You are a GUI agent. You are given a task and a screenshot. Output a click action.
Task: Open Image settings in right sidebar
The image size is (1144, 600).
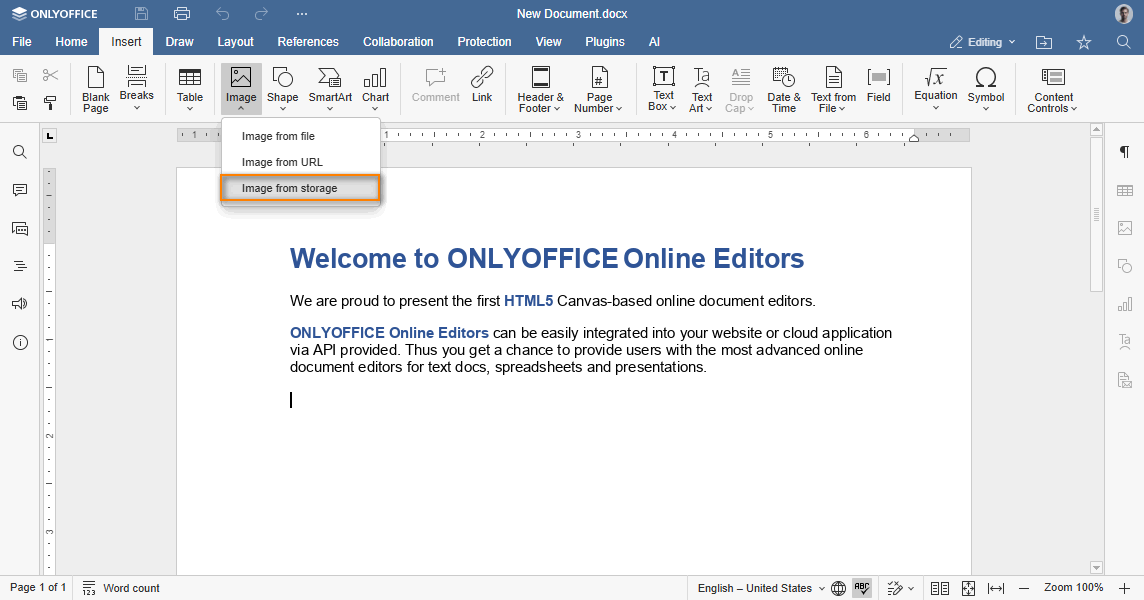[1125, 228]
